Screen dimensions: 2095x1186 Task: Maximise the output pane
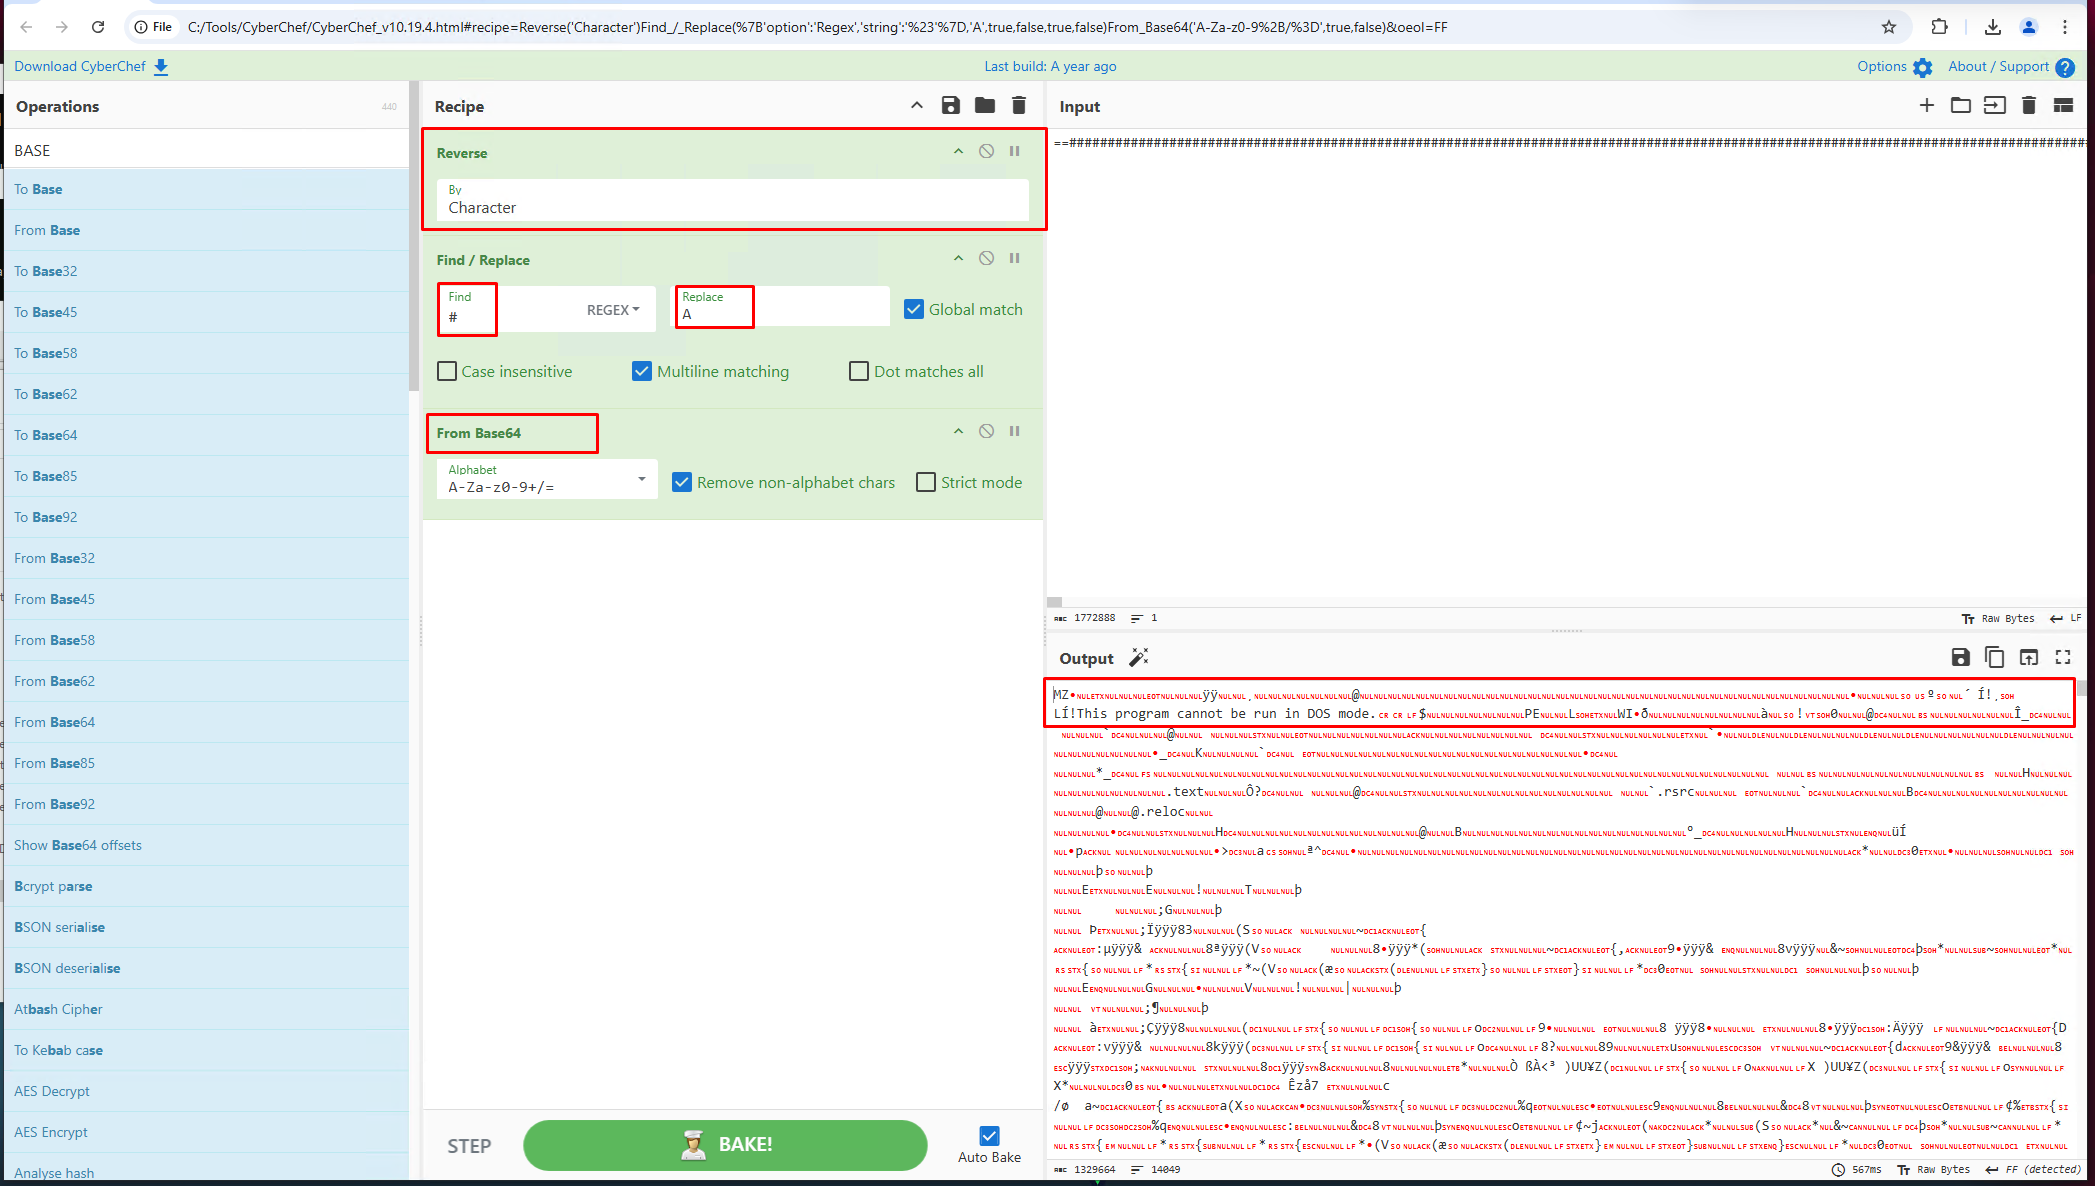2063,657
